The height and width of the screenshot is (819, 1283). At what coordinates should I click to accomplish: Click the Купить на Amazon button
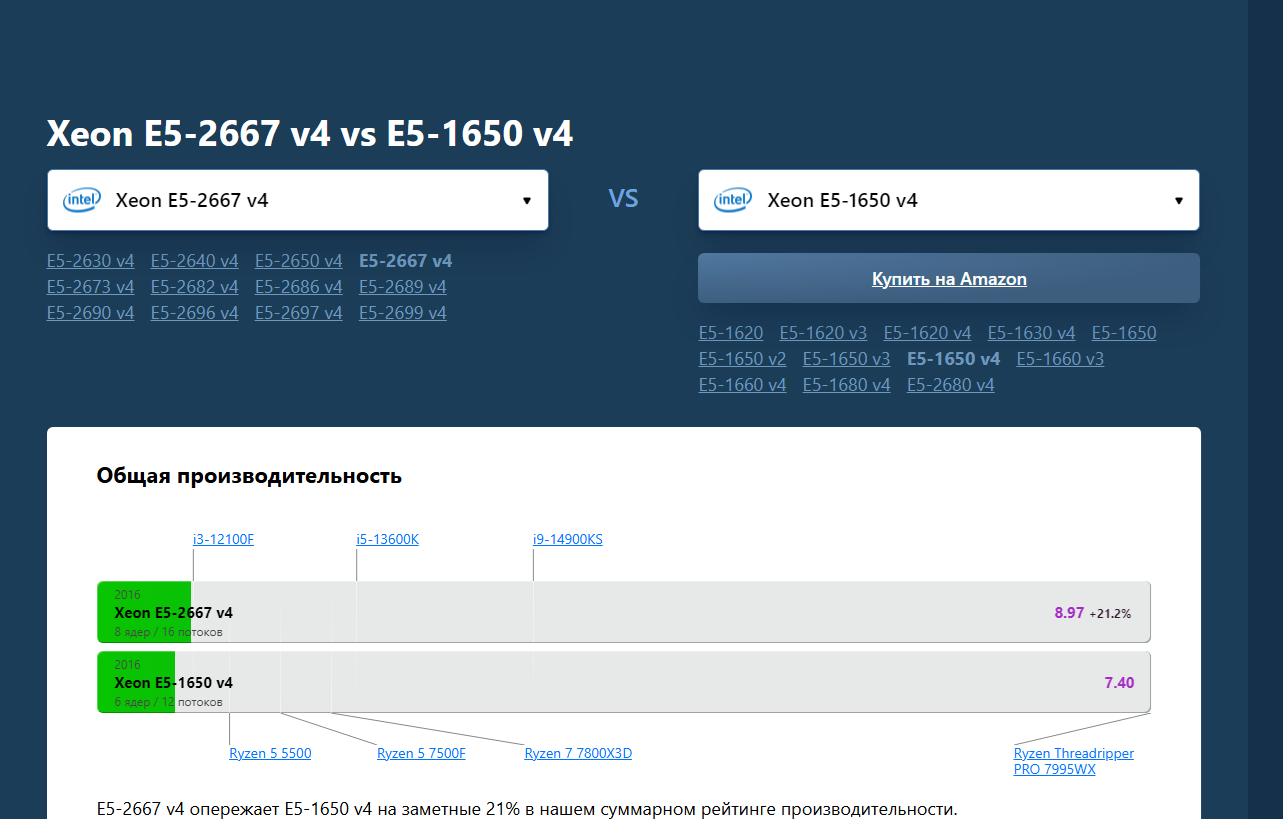(x=949, y=278)
